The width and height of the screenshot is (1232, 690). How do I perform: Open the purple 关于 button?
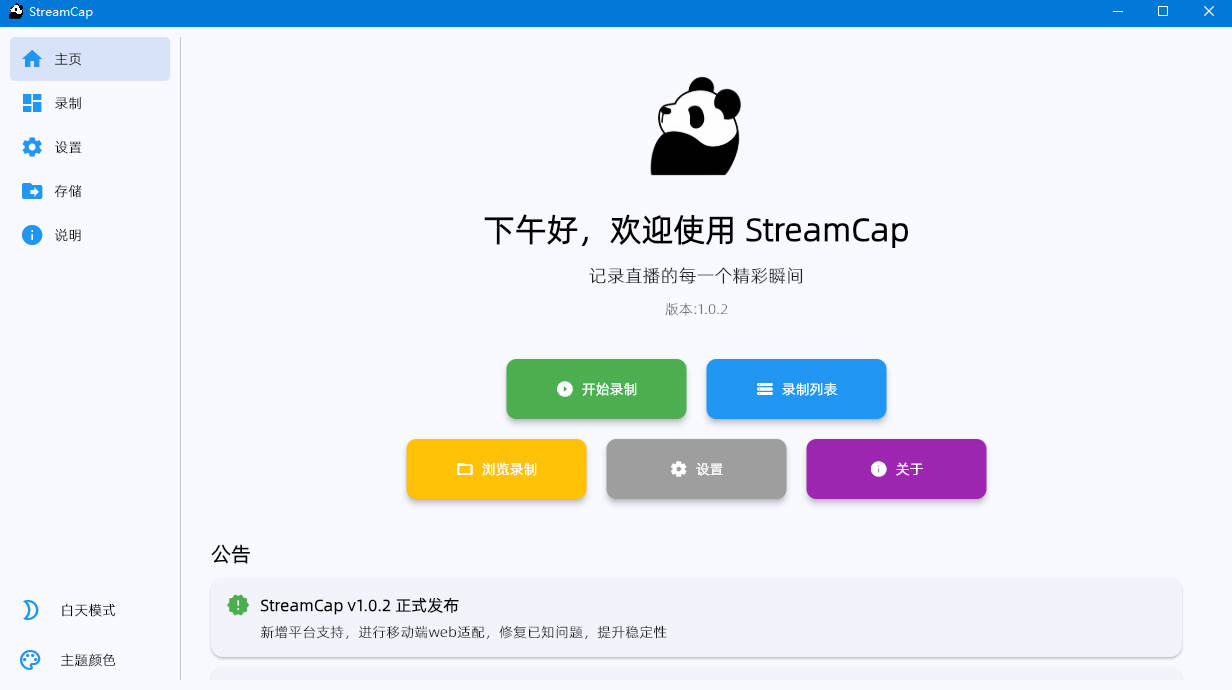coord(896,469)
